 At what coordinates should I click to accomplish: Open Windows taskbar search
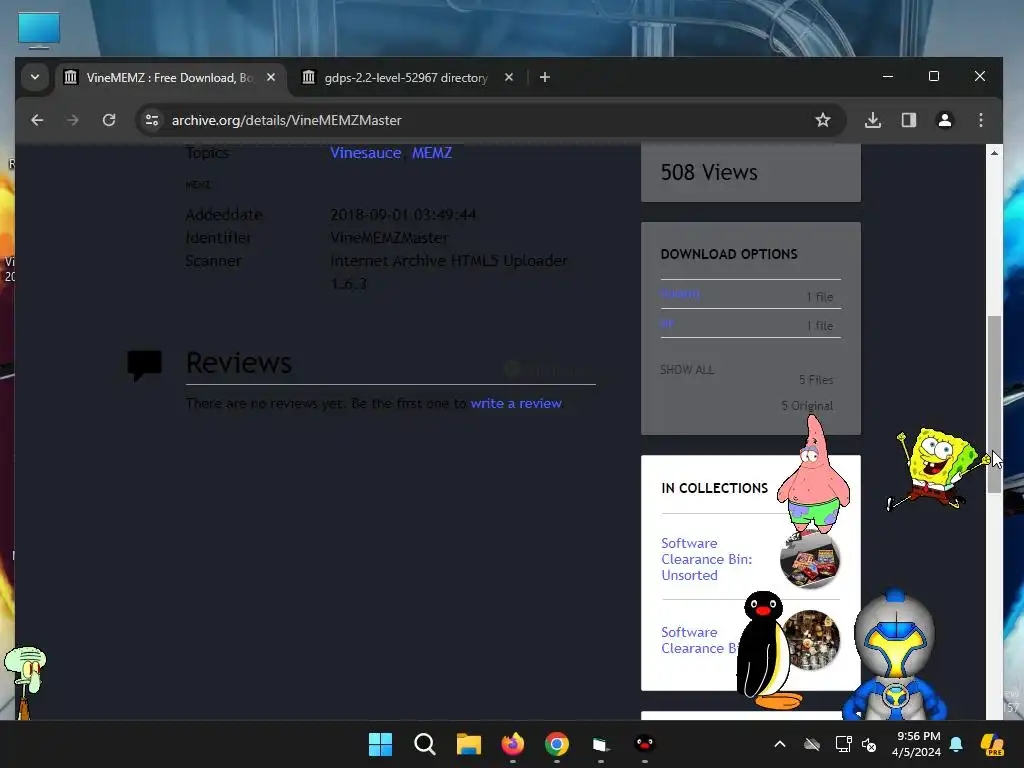point(424,744)
